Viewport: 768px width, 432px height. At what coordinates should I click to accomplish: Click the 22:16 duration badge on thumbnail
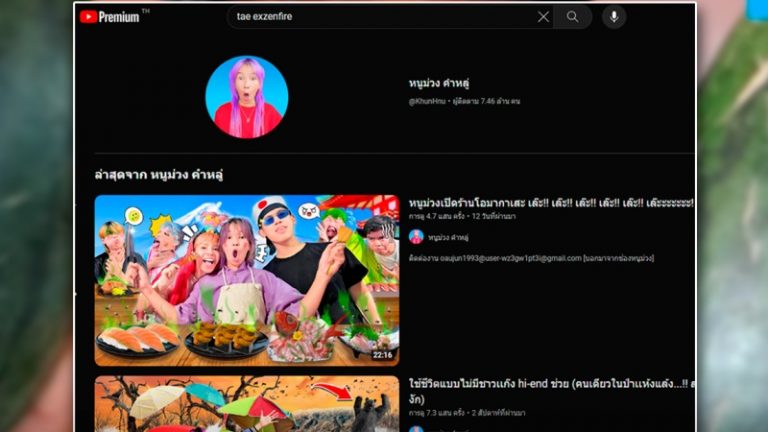(382, 354)
